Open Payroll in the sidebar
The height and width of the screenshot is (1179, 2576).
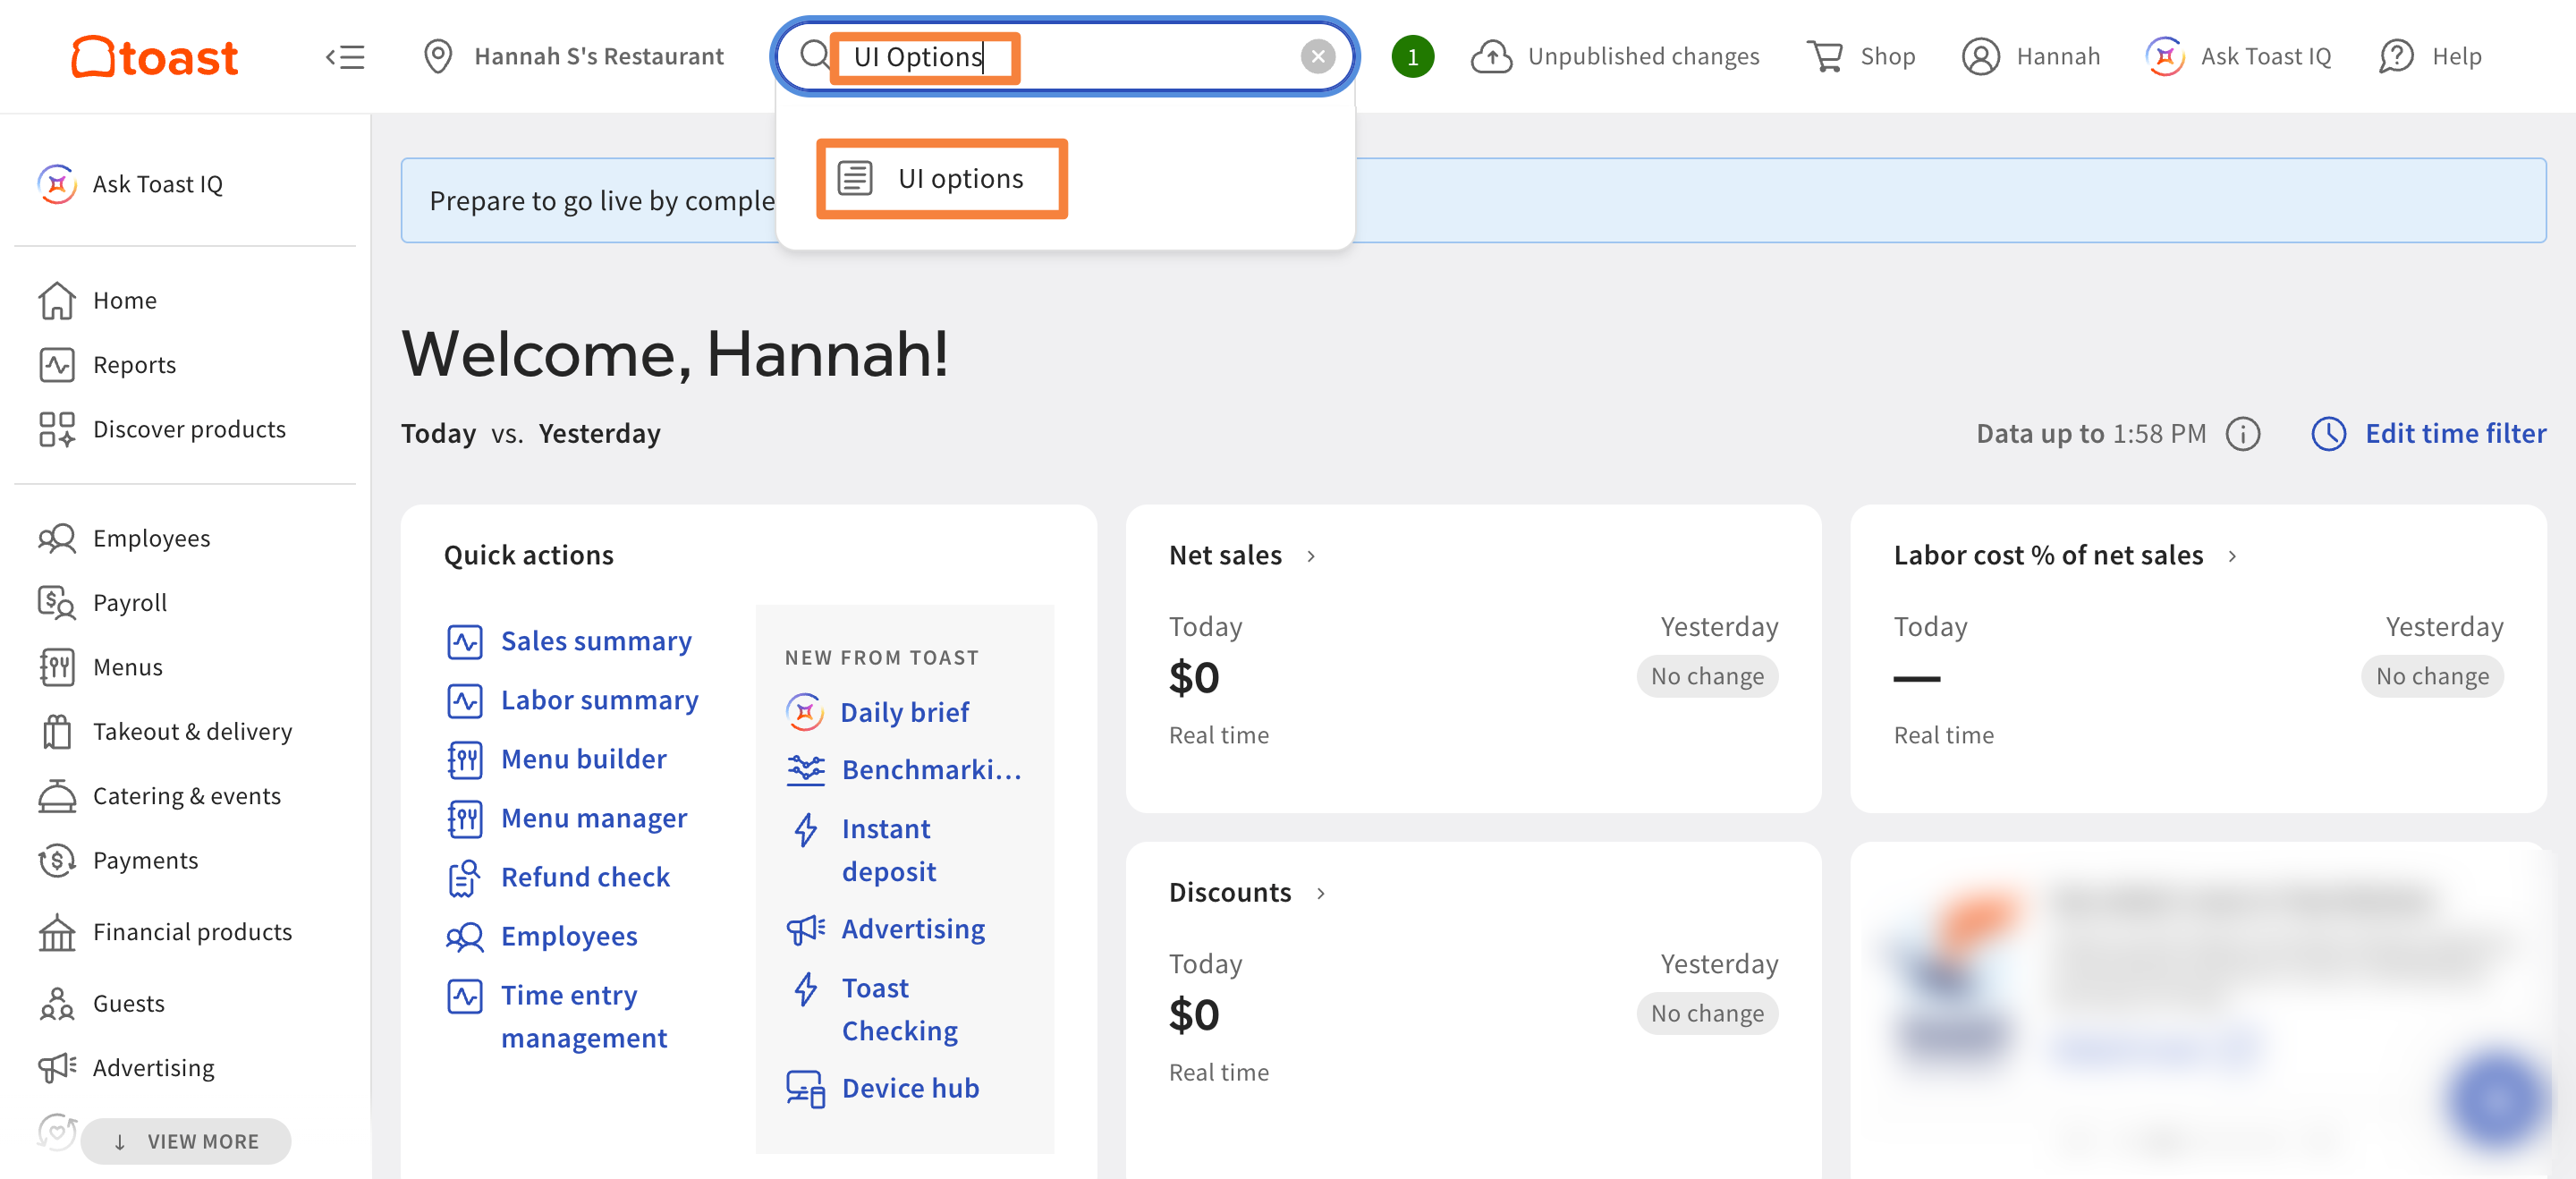130,603
